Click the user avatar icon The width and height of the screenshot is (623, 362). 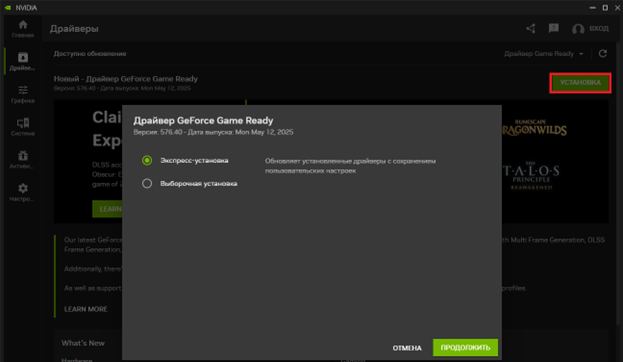coord(578,29)
